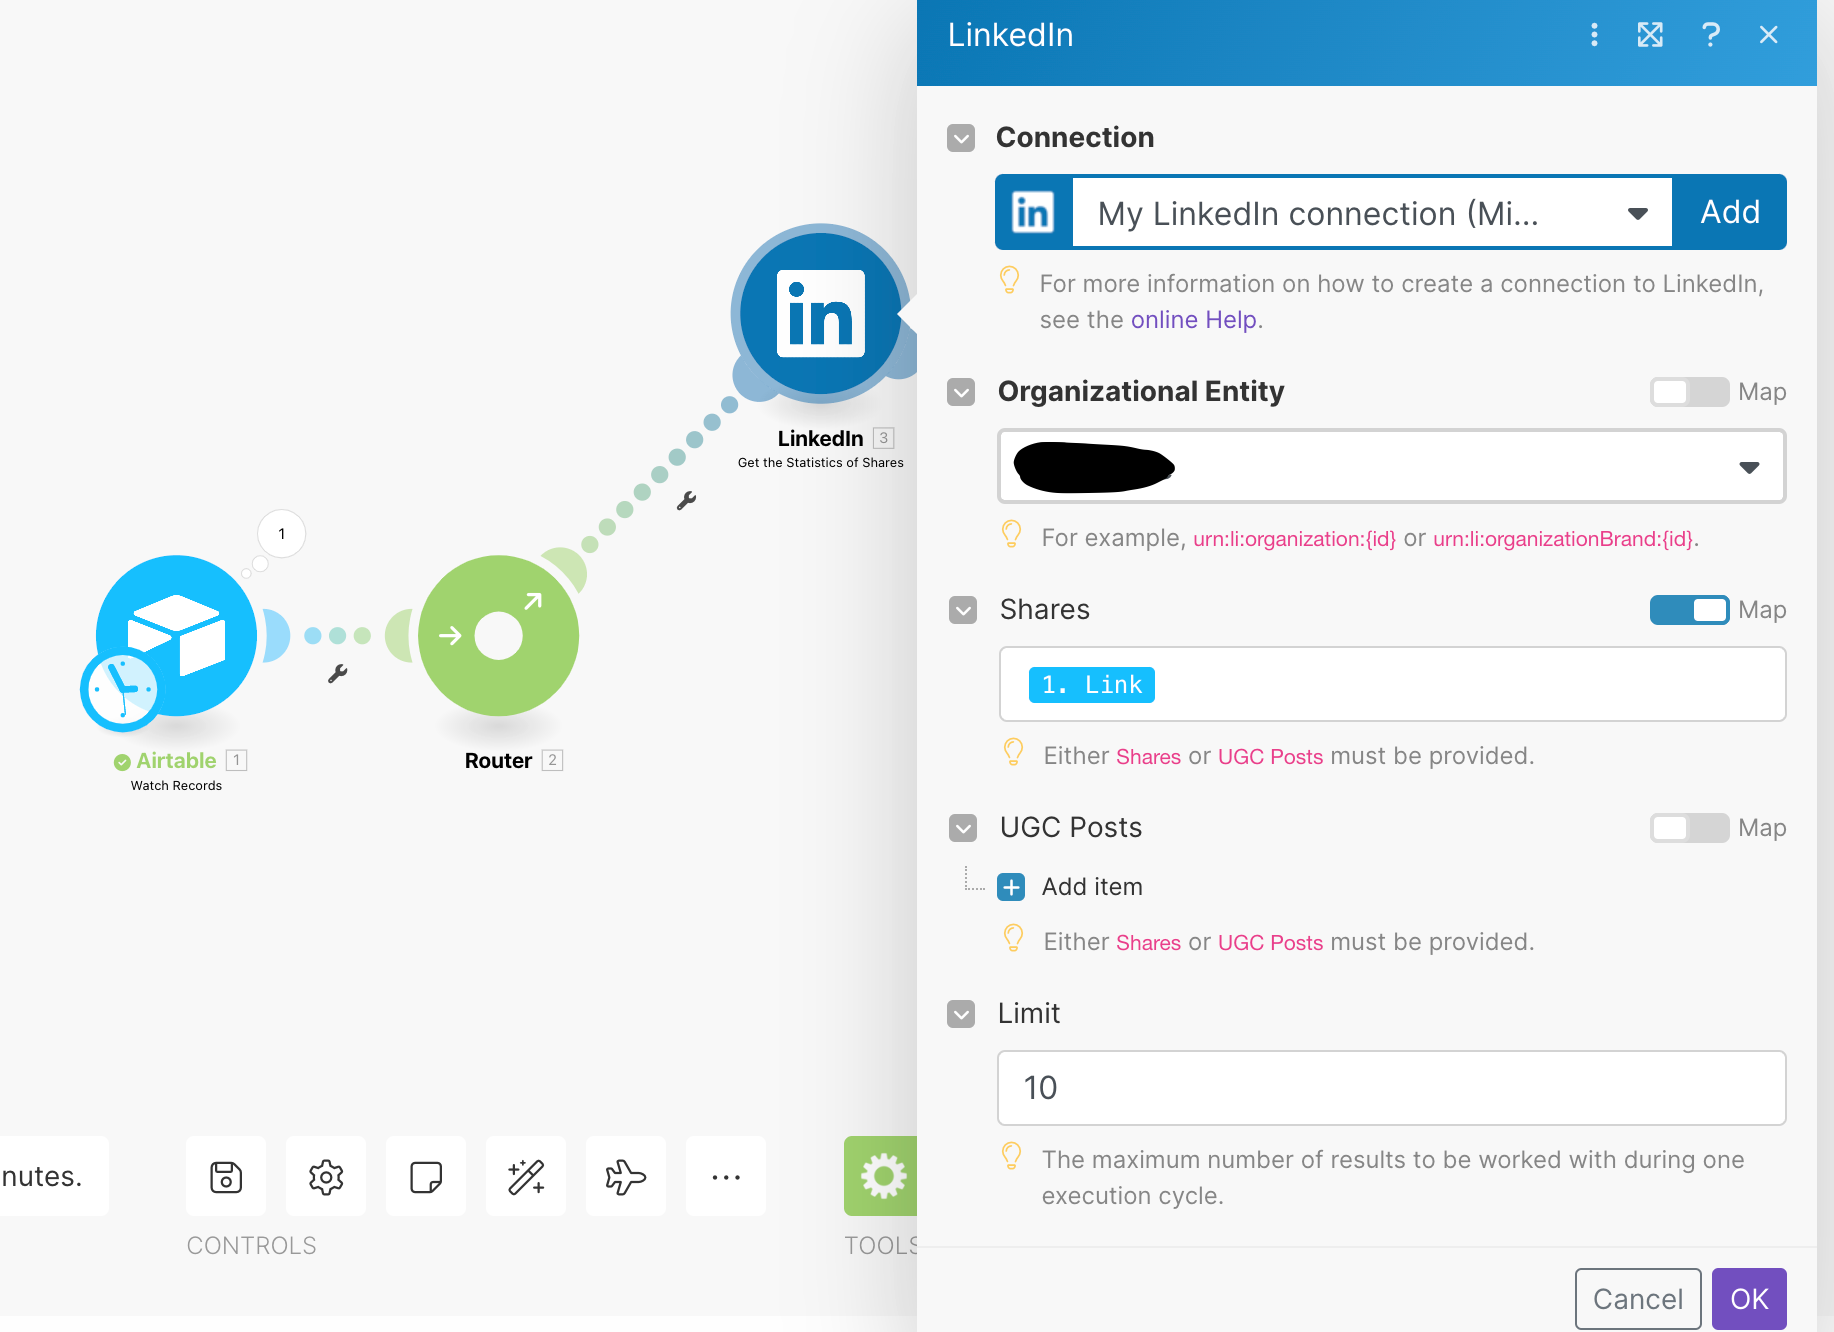Open the Router module
The width and height of the screenshot is (1834, 1332).
tap(499, 636)
